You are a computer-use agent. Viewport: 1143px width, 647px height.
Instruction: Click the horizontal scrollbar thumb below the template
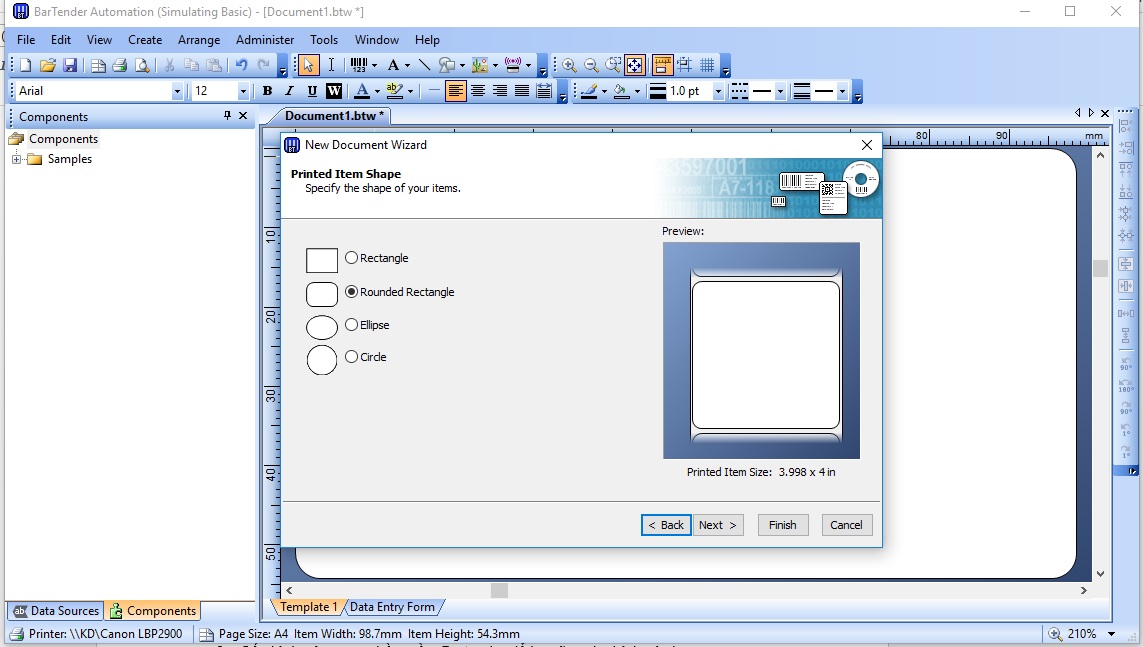pos(499,590)
